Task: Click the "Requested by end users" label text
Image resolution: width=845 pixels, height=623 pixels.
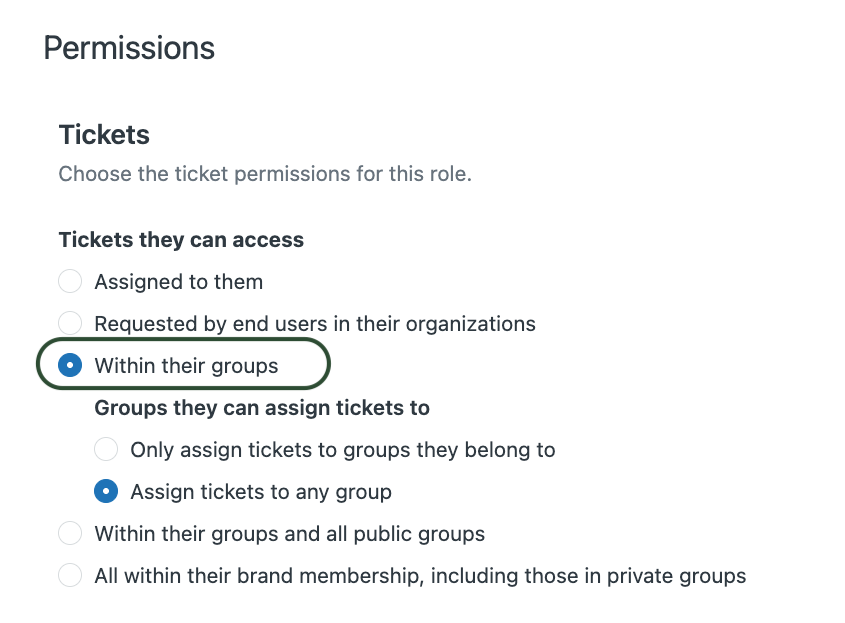Action: pos(314,323)
